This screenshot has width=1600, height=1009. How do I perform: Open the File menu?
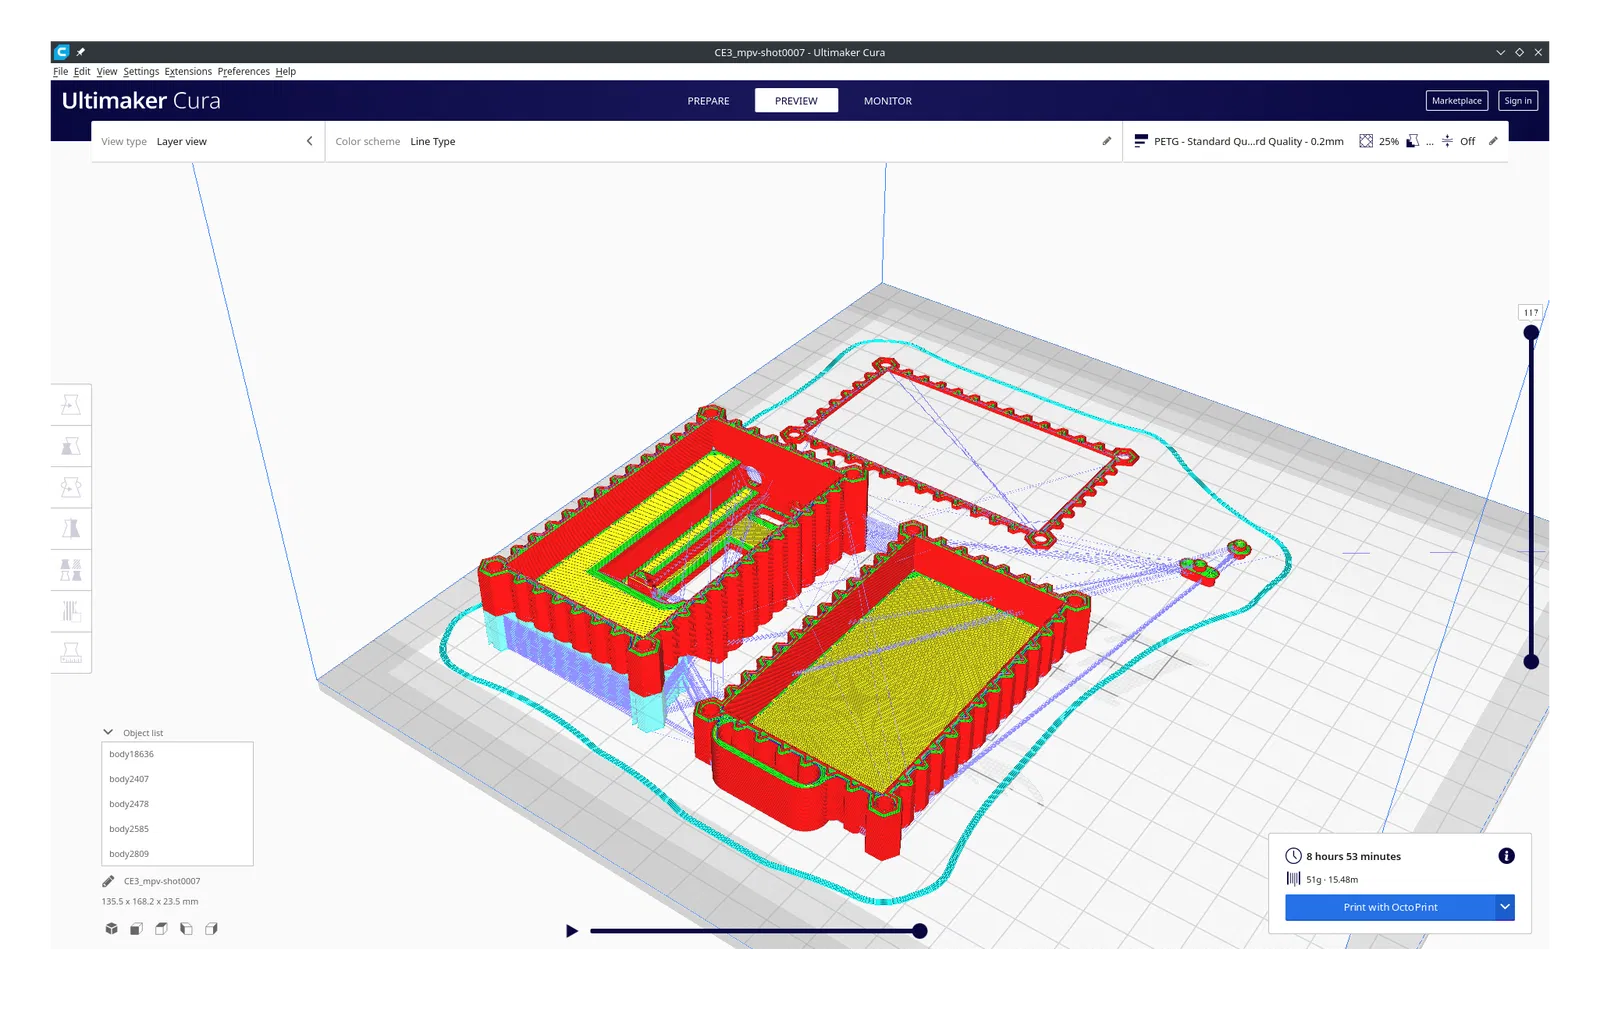[61, 72]
